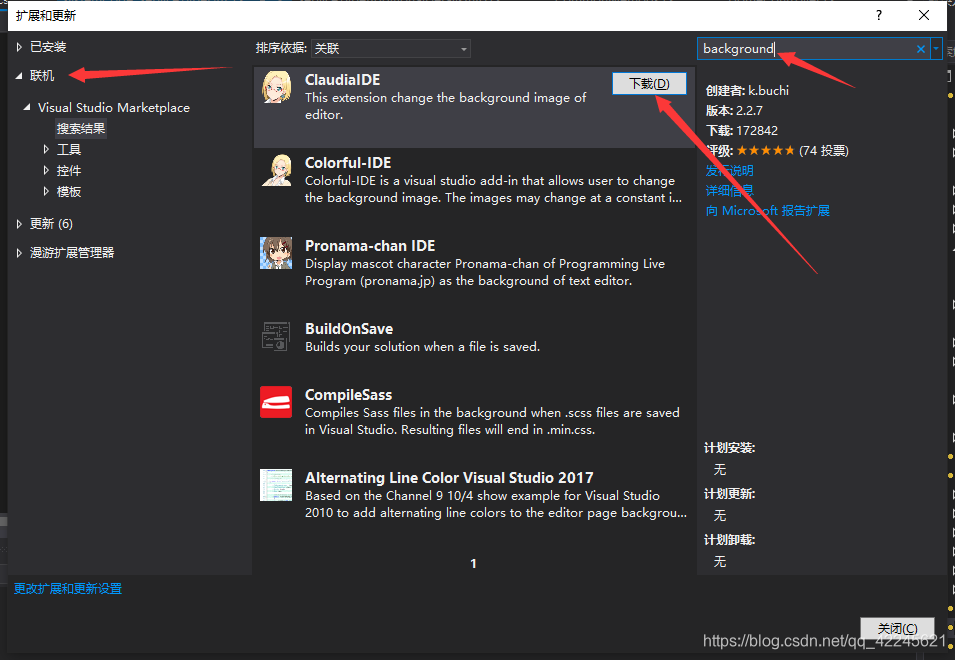The height and width of the screenshot is (660, 955).
Task: Click the ClaudiaIDE title text
Action: pyautogui.click(x=342, y=80)
